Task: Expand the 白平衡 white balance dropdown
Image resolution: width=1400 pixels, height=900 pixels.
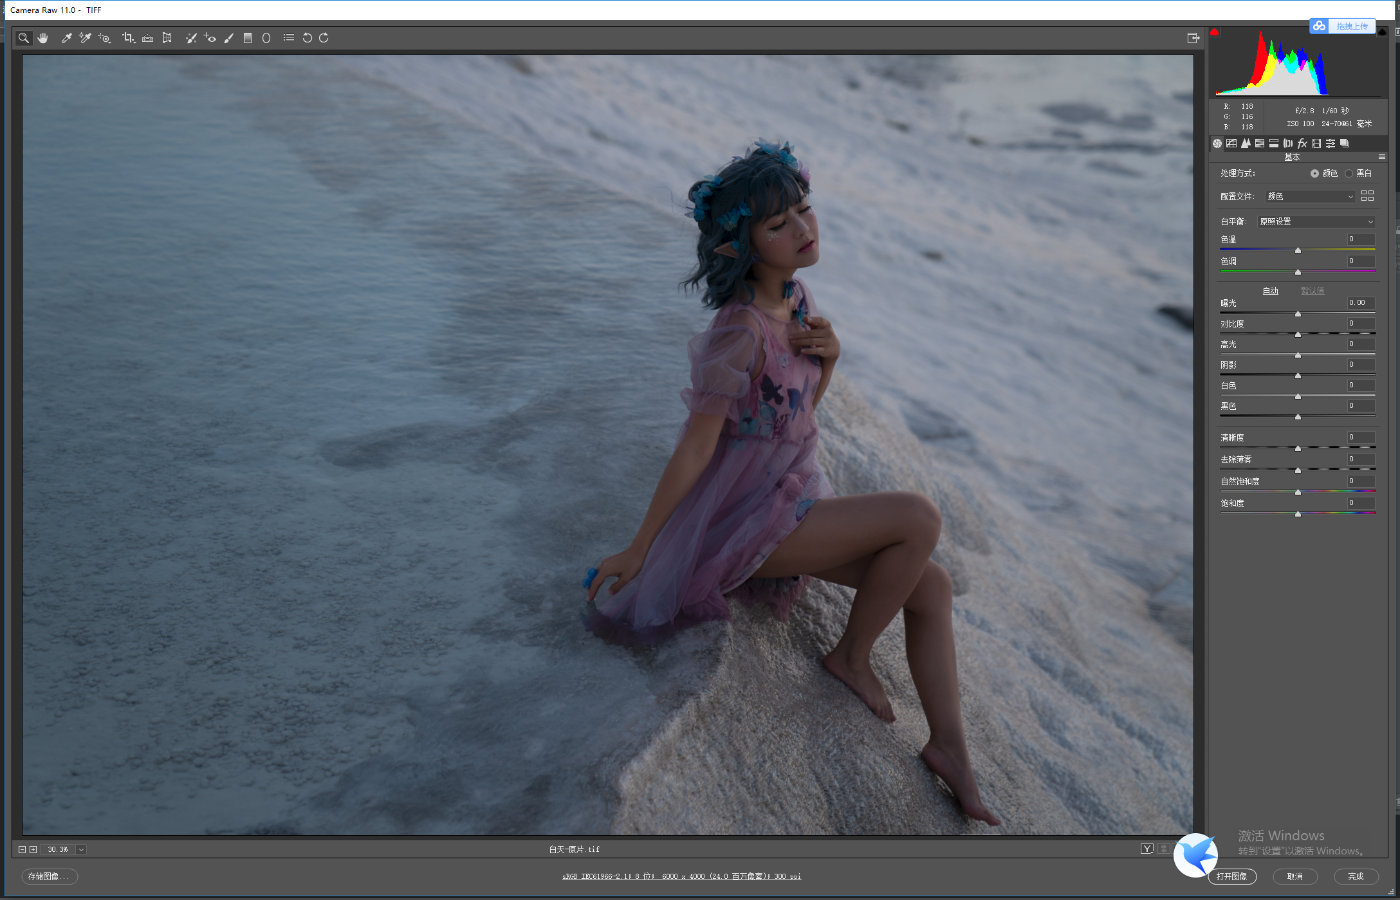Action: pos(1316,221)
